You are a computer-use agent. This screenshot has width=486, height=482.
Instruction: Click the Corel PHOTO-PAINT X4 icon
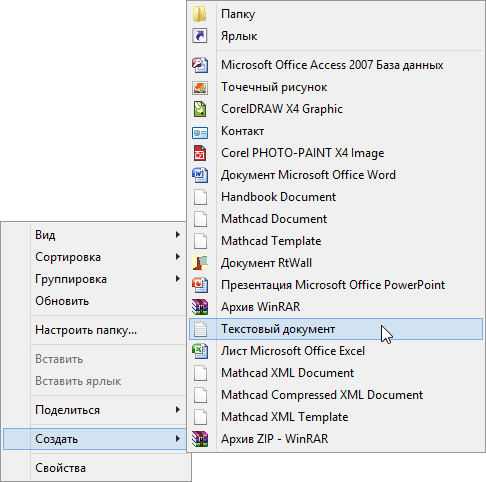(x=200, y=153)
